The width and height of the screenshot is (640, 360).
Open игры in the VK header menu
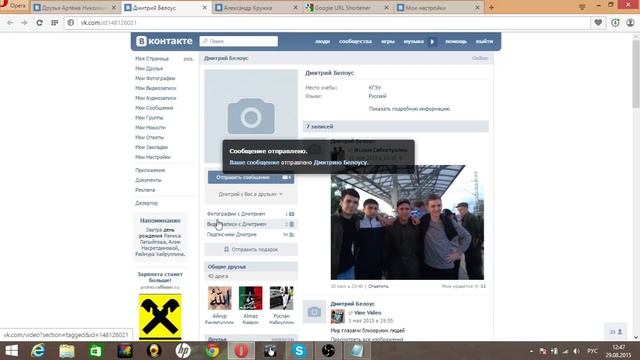(x=388, y=41)
